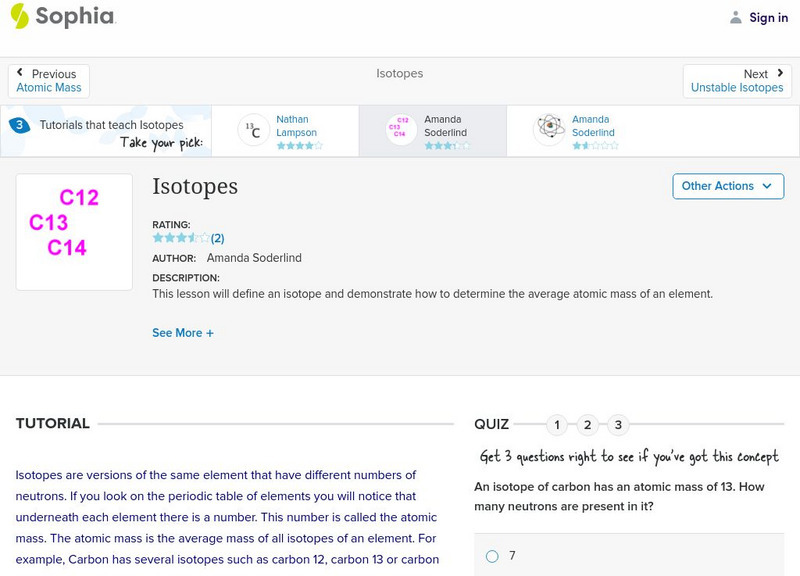Click the Sophia logo icon
This screenshot has width=800, height=576.
point(20,17)
